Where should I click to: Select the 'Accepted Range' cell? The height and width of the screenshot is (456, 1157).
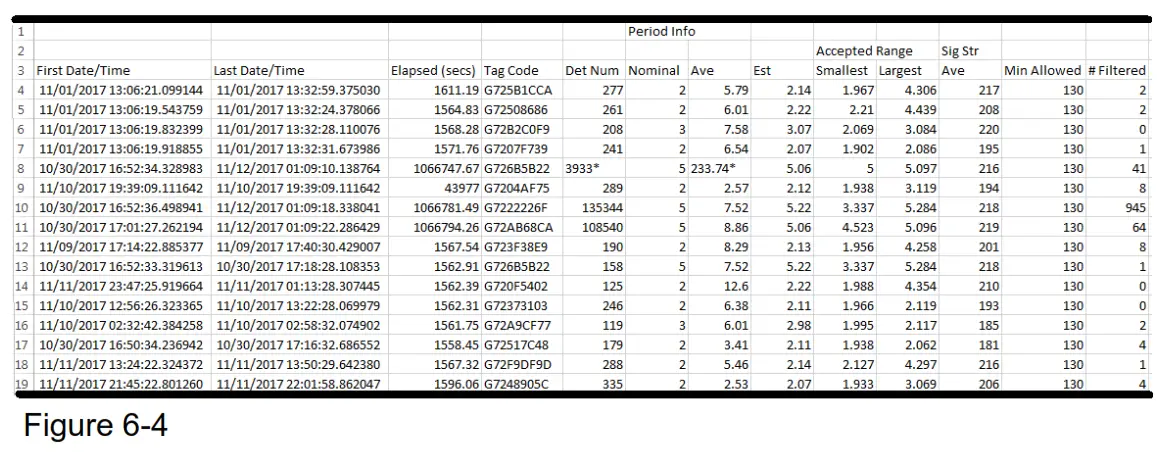click(x=864, y=51)
